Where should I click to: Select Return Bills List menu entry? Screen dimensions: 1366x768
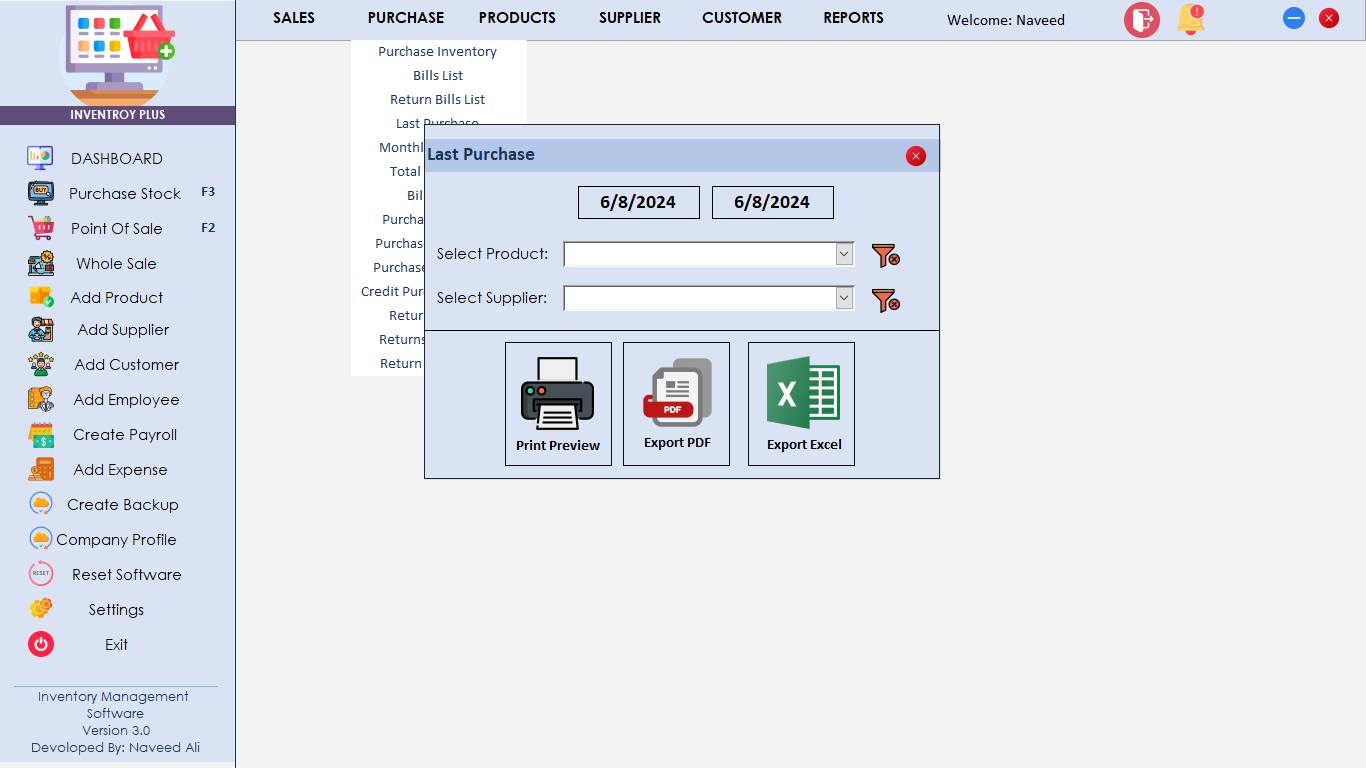pyautogui.click(x=438, y=99)
